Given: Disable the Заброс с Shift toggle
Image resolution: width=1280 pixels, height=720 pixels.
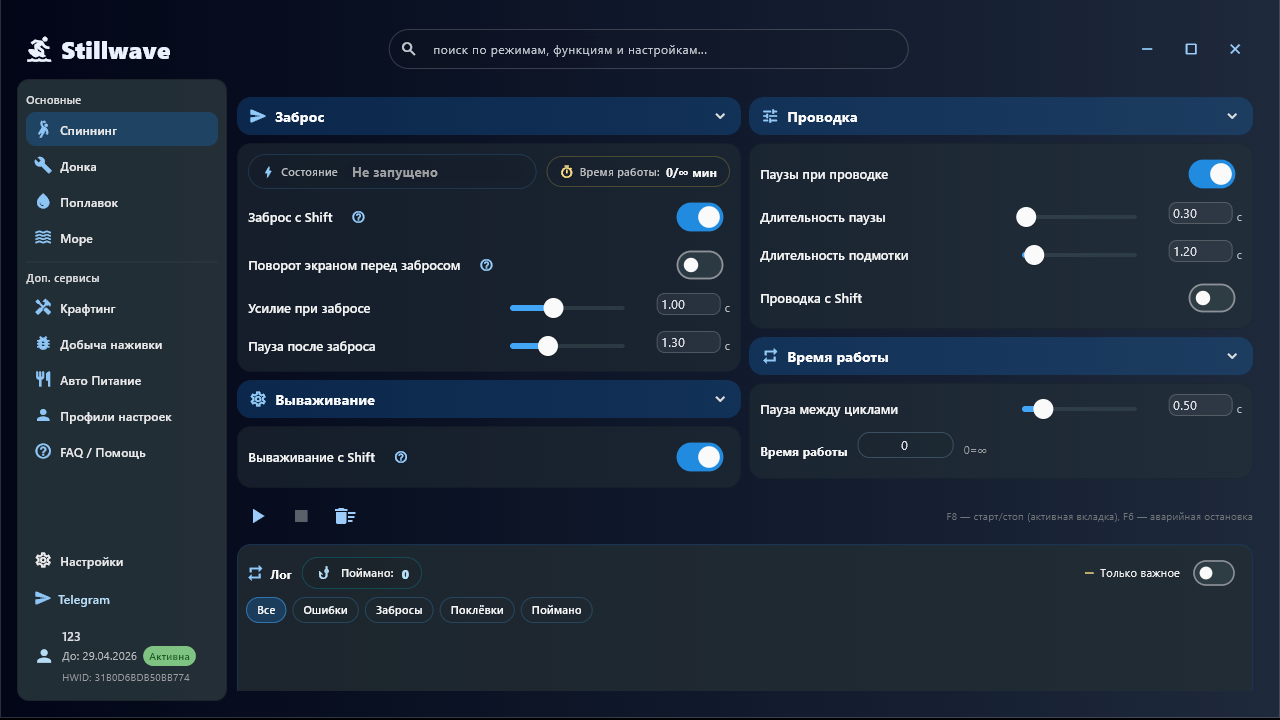Looking at the screenshot, I should coord(699,217).
